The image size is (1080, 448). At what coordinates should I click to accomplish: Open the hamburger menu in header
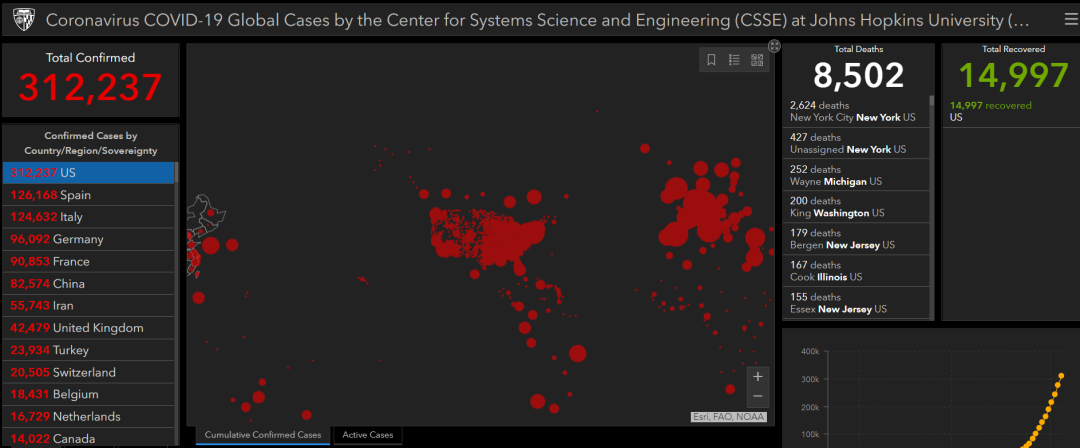pyautogui.click(x=1070, y=20)
